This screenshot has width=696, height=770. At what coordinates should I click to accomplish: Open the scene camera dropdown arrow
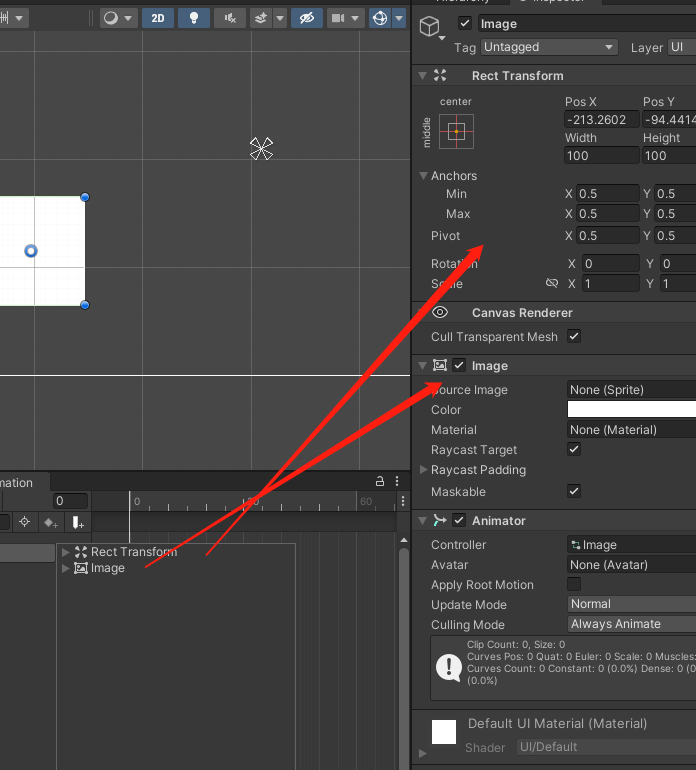pyautogui.click(x=356, y=18)
